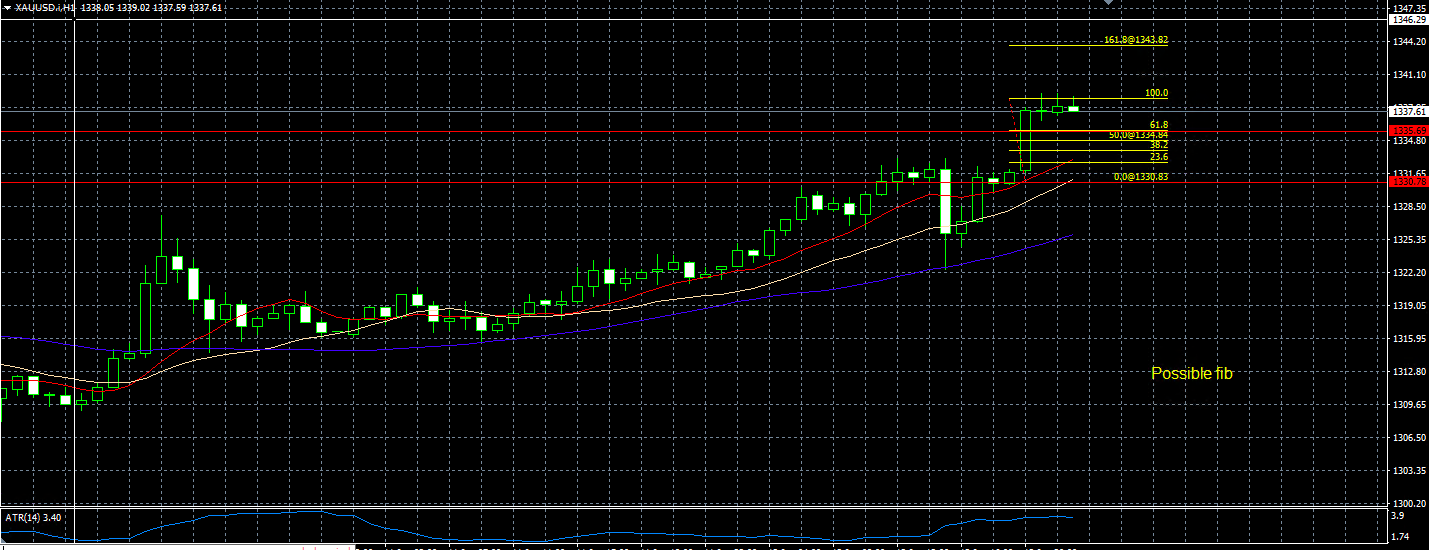Click the 1344.20 price scale value

(1408, 41)
